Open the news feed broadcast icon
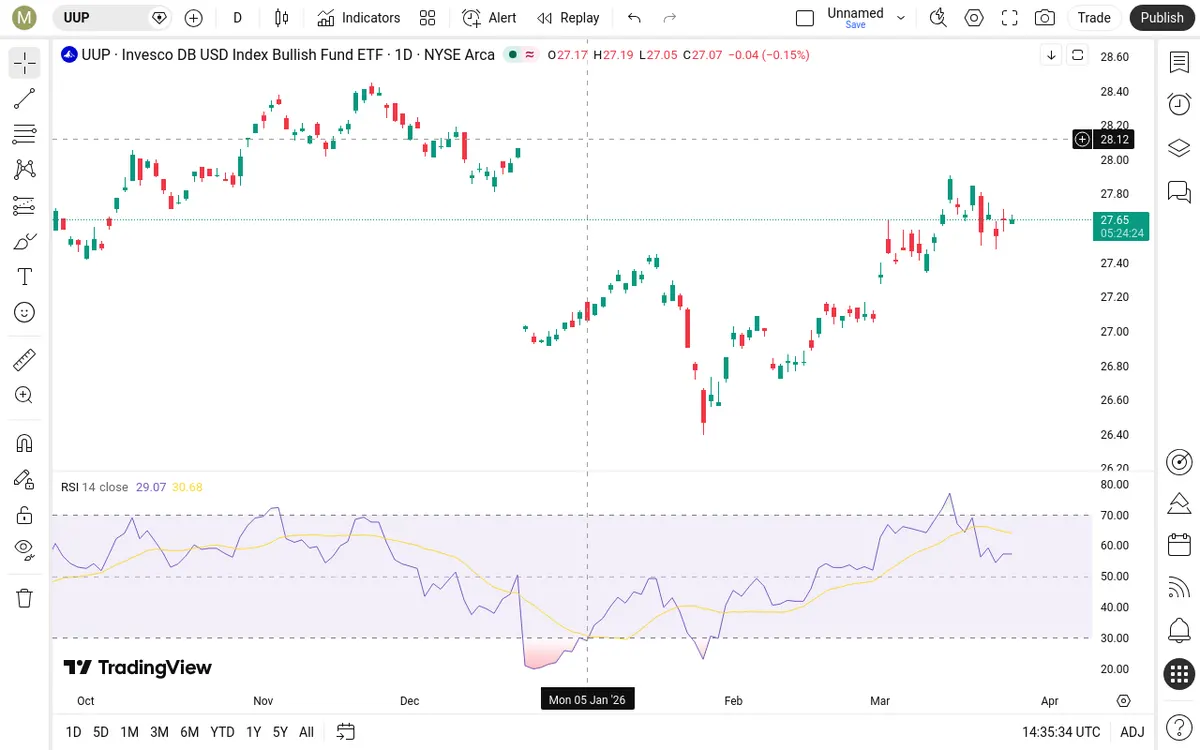Viewport: 1200px width, 750px height. (x=1179, y=588)
